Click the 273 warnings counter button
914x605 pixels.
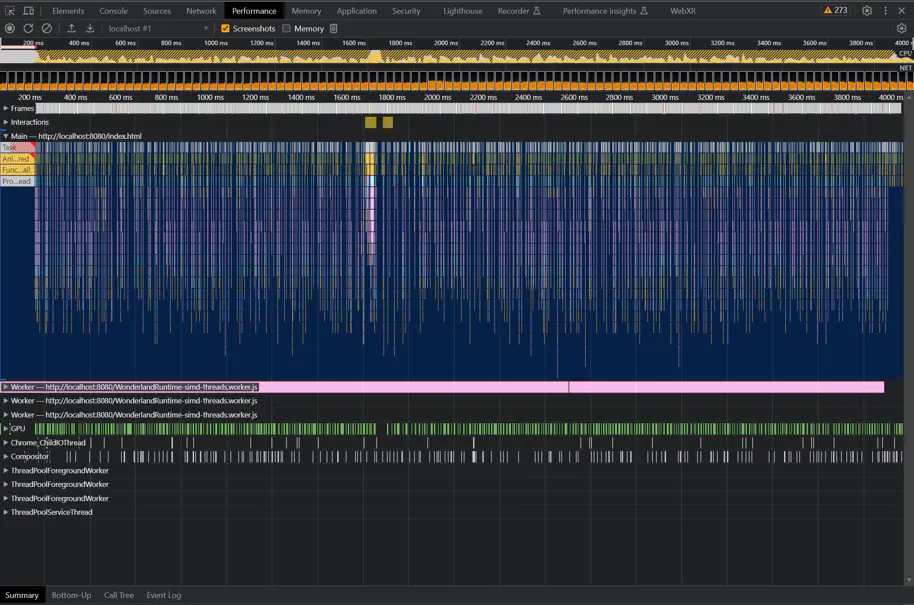pos(836,11)
